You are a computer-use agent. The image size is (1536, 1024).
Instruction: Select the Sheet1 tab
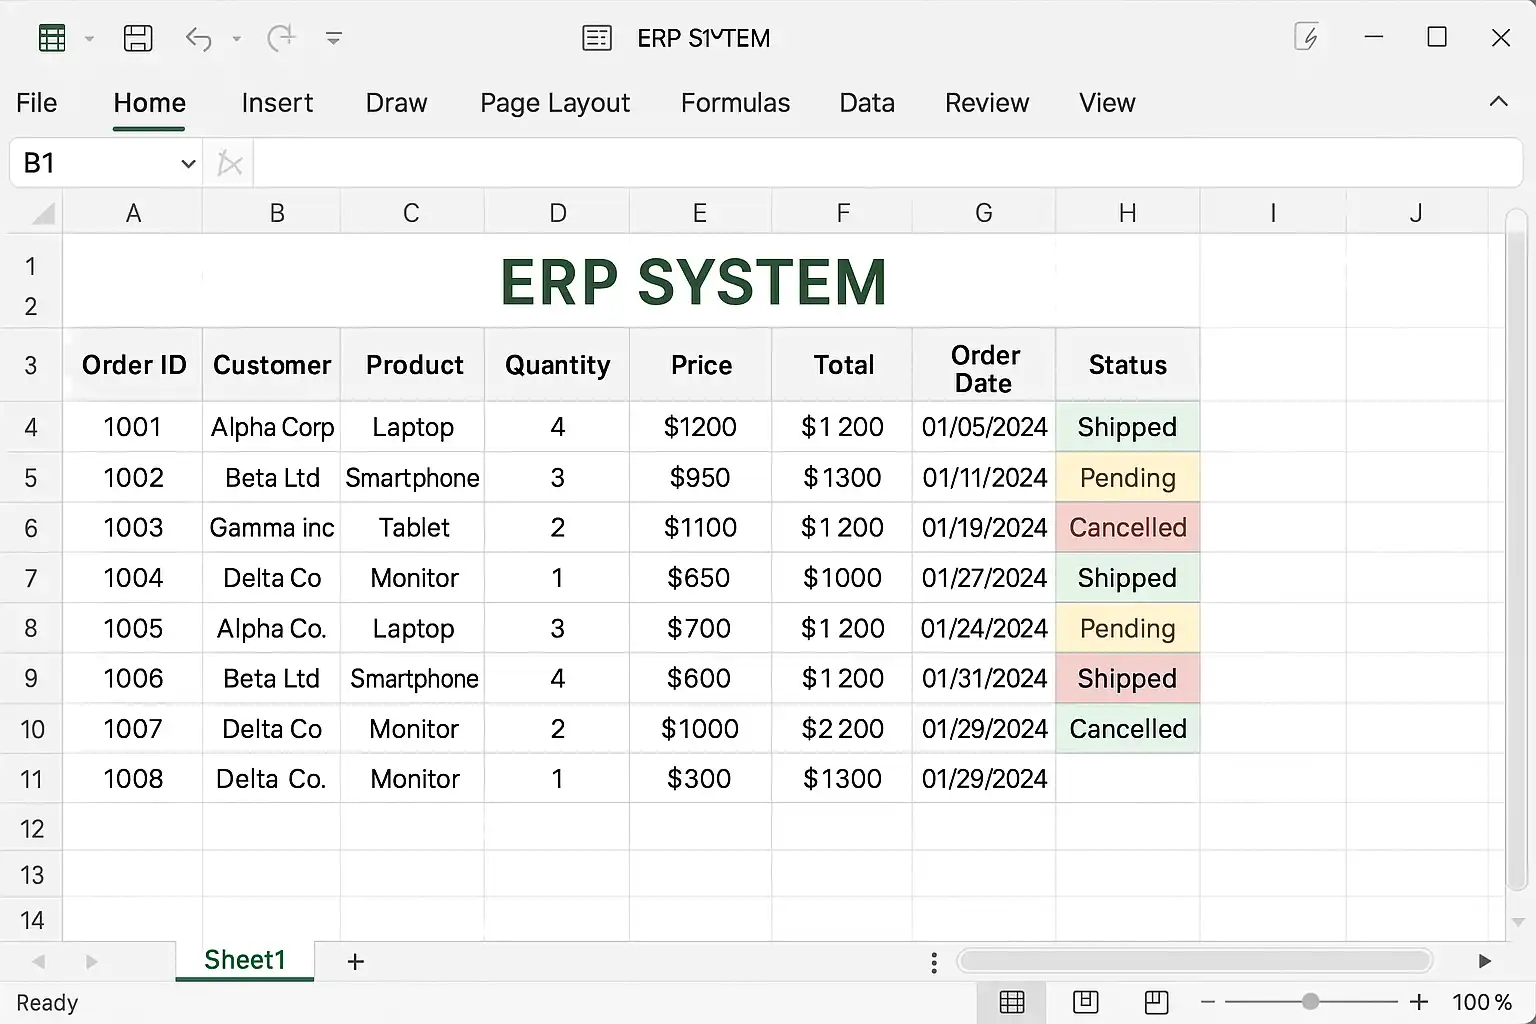pos(245,960)
